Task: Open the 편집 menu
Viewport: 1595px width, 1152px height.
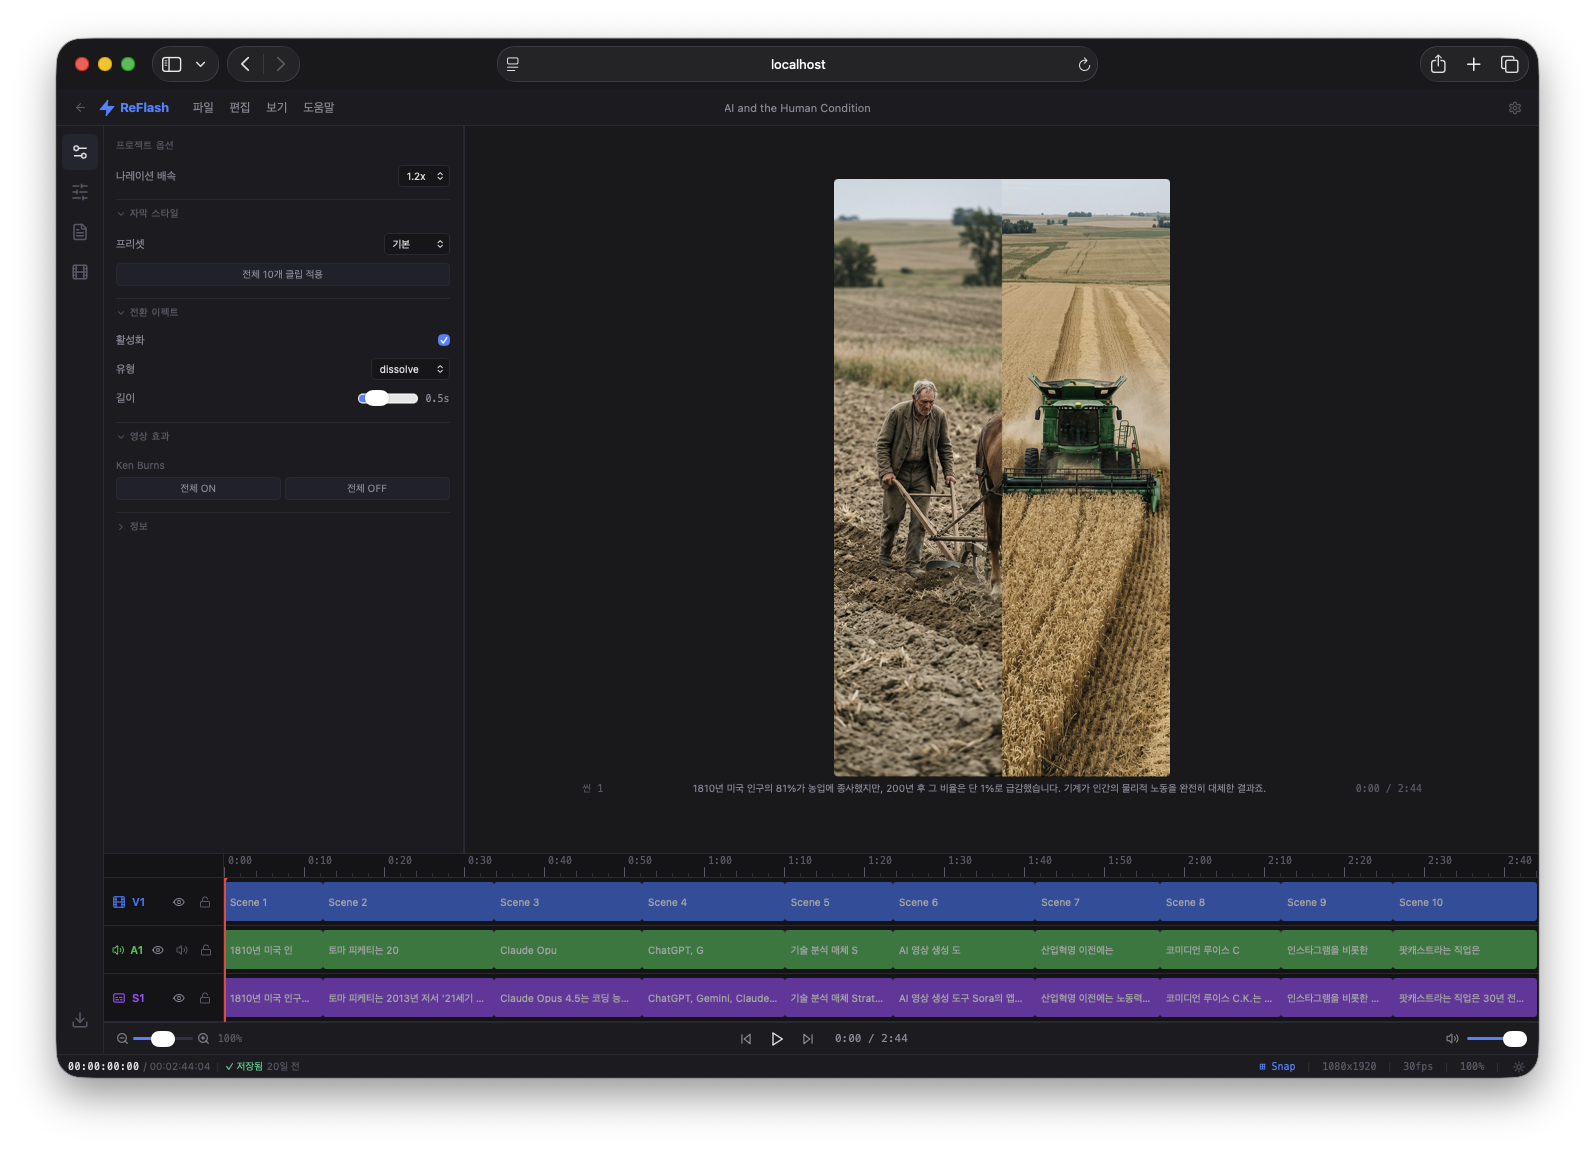Action: pyautogui.click(x=240, y=108)
